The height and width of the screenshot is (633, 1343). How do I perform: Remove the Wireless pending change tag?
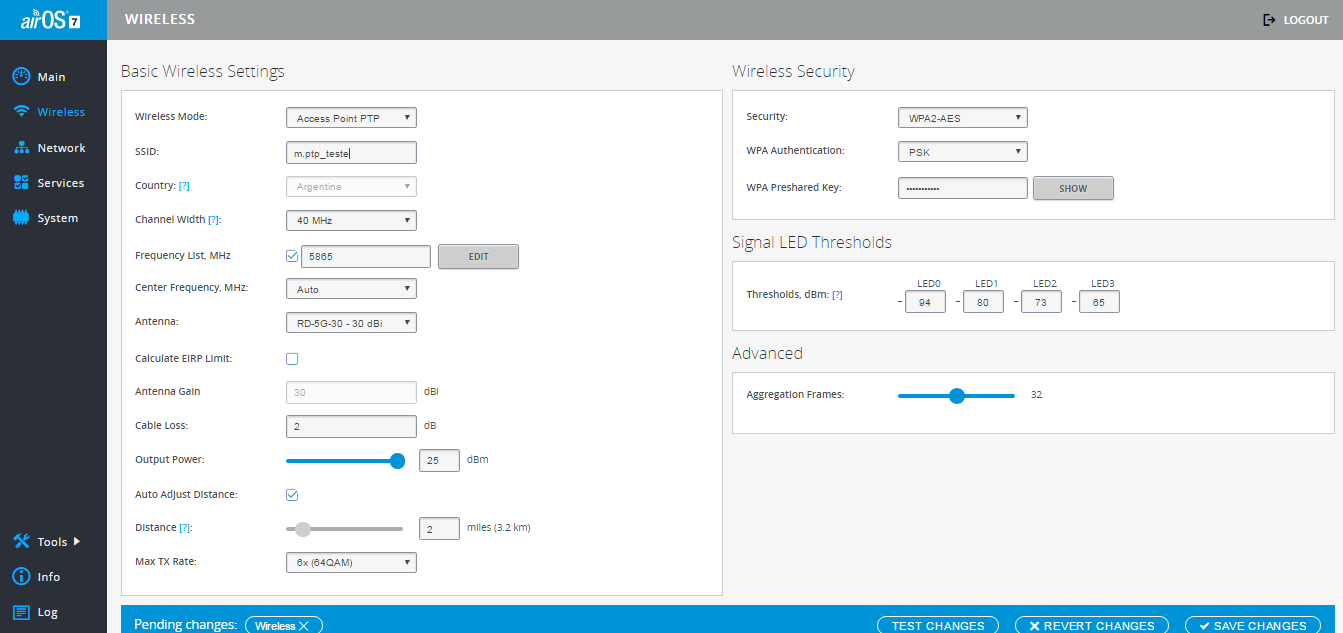pos(304,626)
